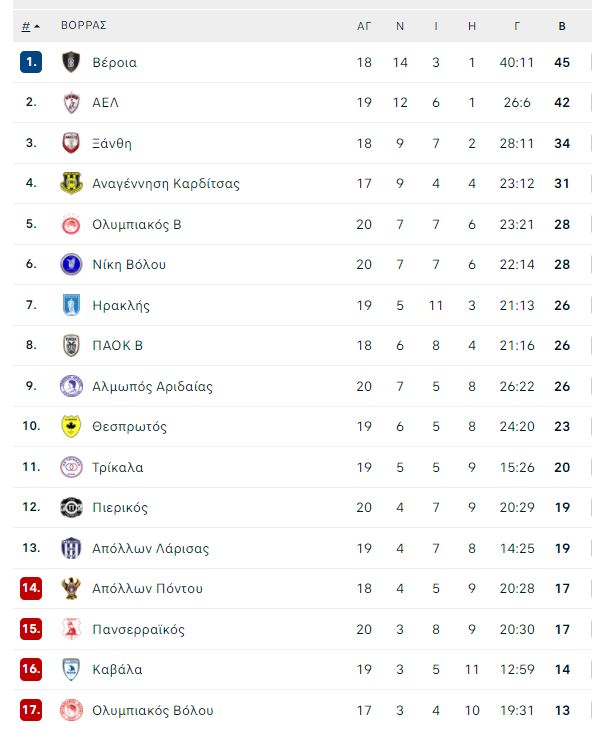Click the Νίκη Βόλου blue emblem

(71, 264)
